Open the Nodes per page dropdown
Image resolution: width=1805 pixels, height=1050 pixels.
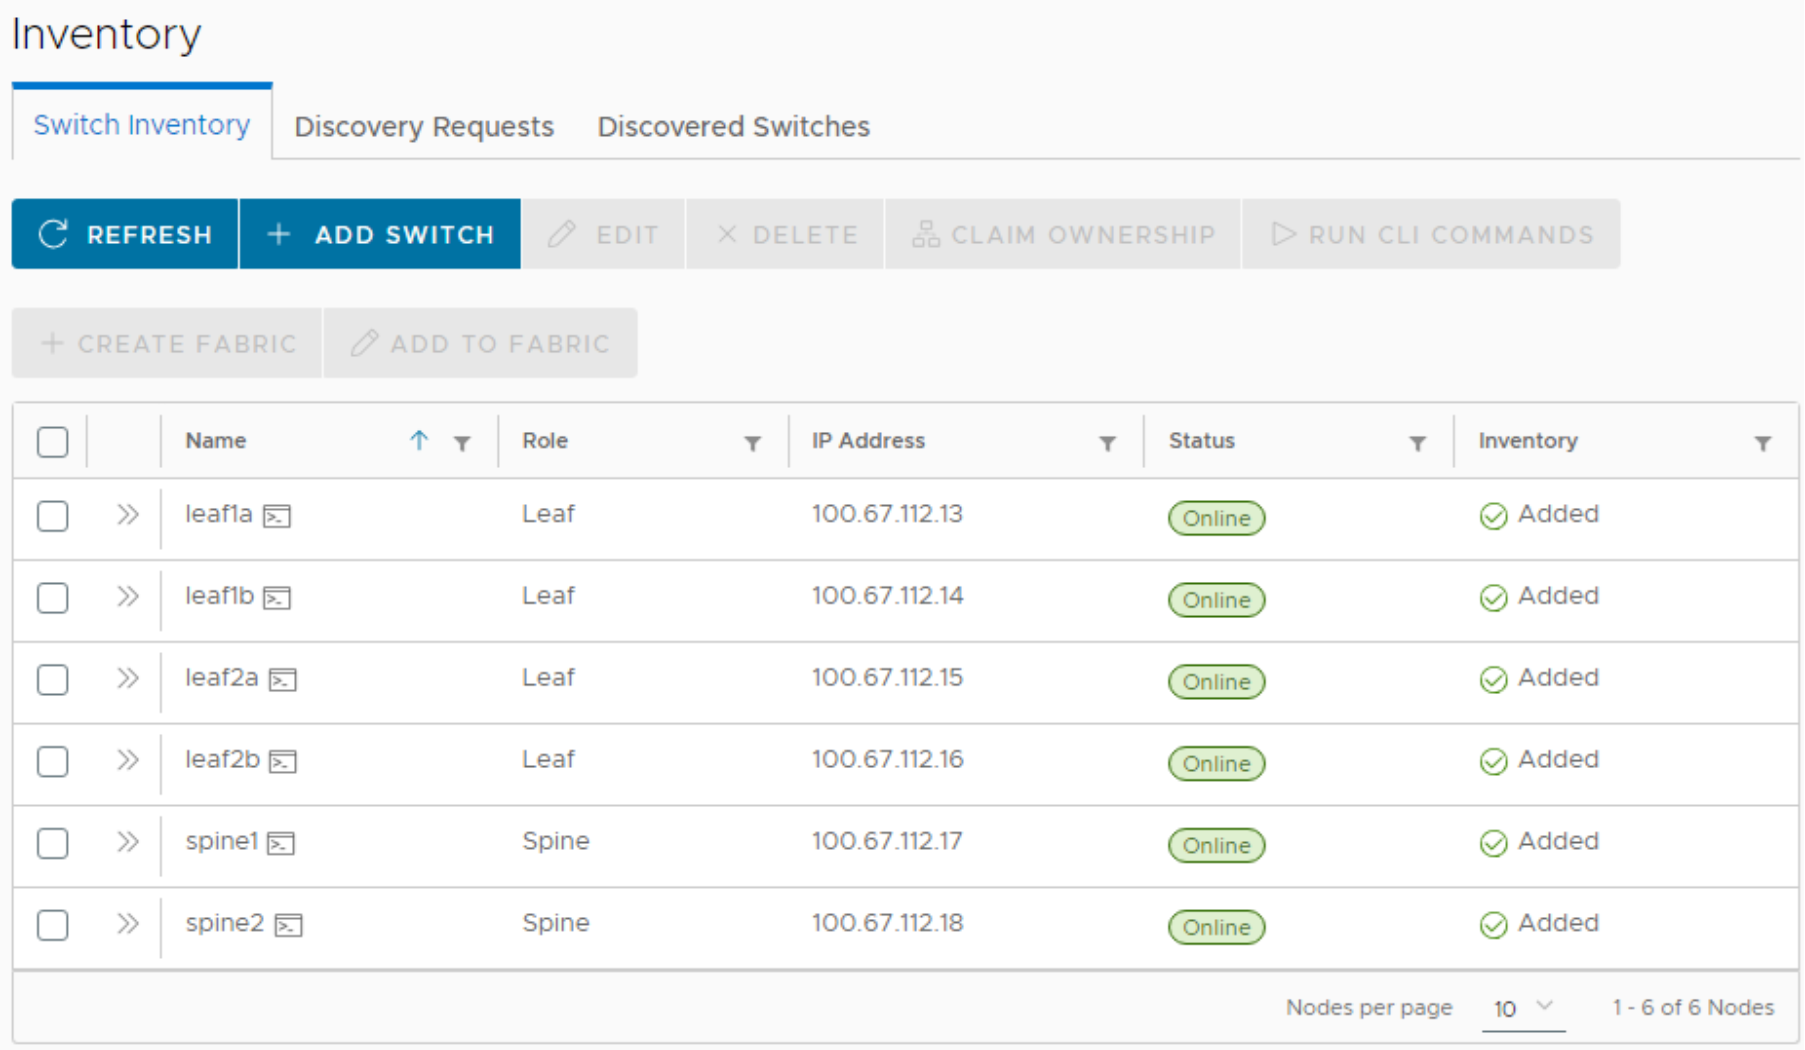click(1524, 1008)
